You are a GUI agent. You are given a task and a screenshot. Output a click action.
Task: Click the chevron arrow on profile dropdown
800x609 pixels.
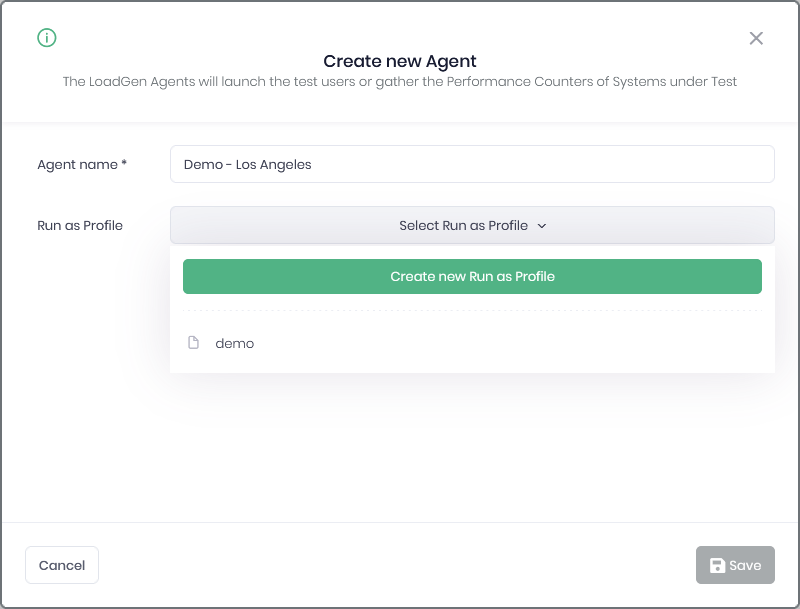pyautogui.click(x=542, y=226)
